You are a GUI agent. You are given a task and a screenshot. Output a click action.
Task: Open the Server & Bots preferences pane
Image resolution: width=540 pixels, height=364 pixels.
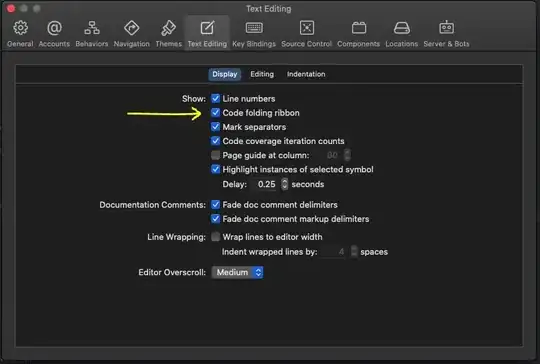[446, 33]
